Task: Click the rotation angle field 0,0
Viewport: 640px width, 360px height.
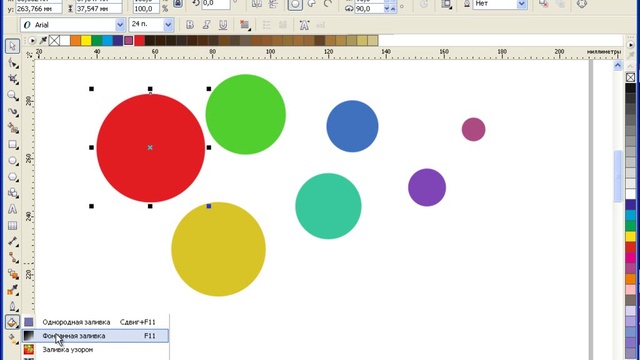Action: click(216, 4)
